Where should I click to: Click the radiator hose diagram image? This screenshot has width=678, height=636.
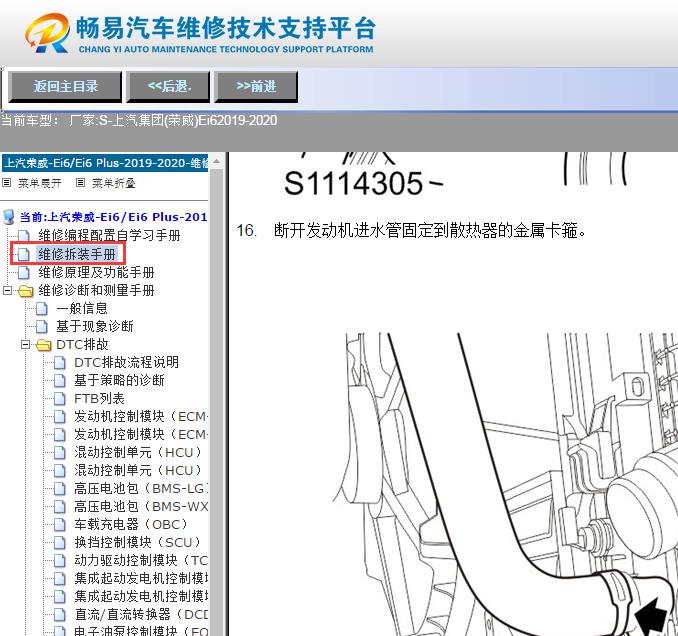[505, 484]
